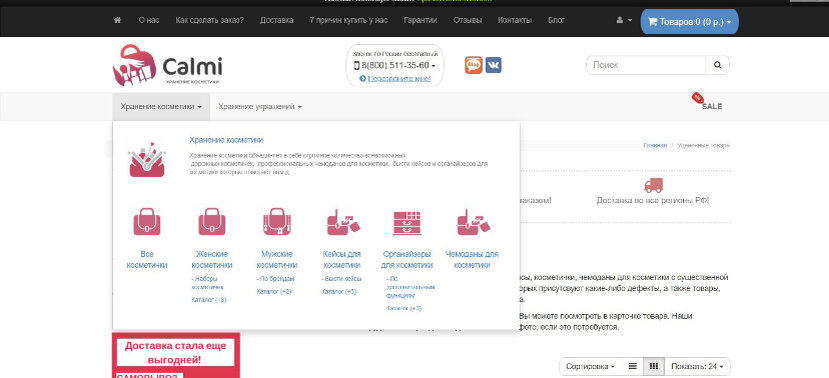Click "Каталог (+2)" under Мужские косметички
The height and width of the screenshot is (378, 829).
pos(274,291)
